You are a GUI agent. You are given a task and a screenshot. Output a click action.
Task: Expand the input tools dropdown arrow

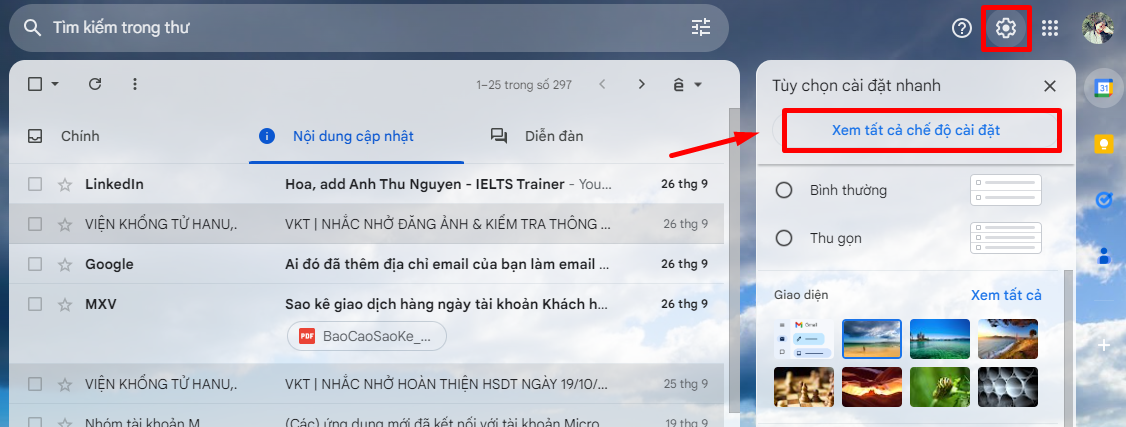(698, 85)
